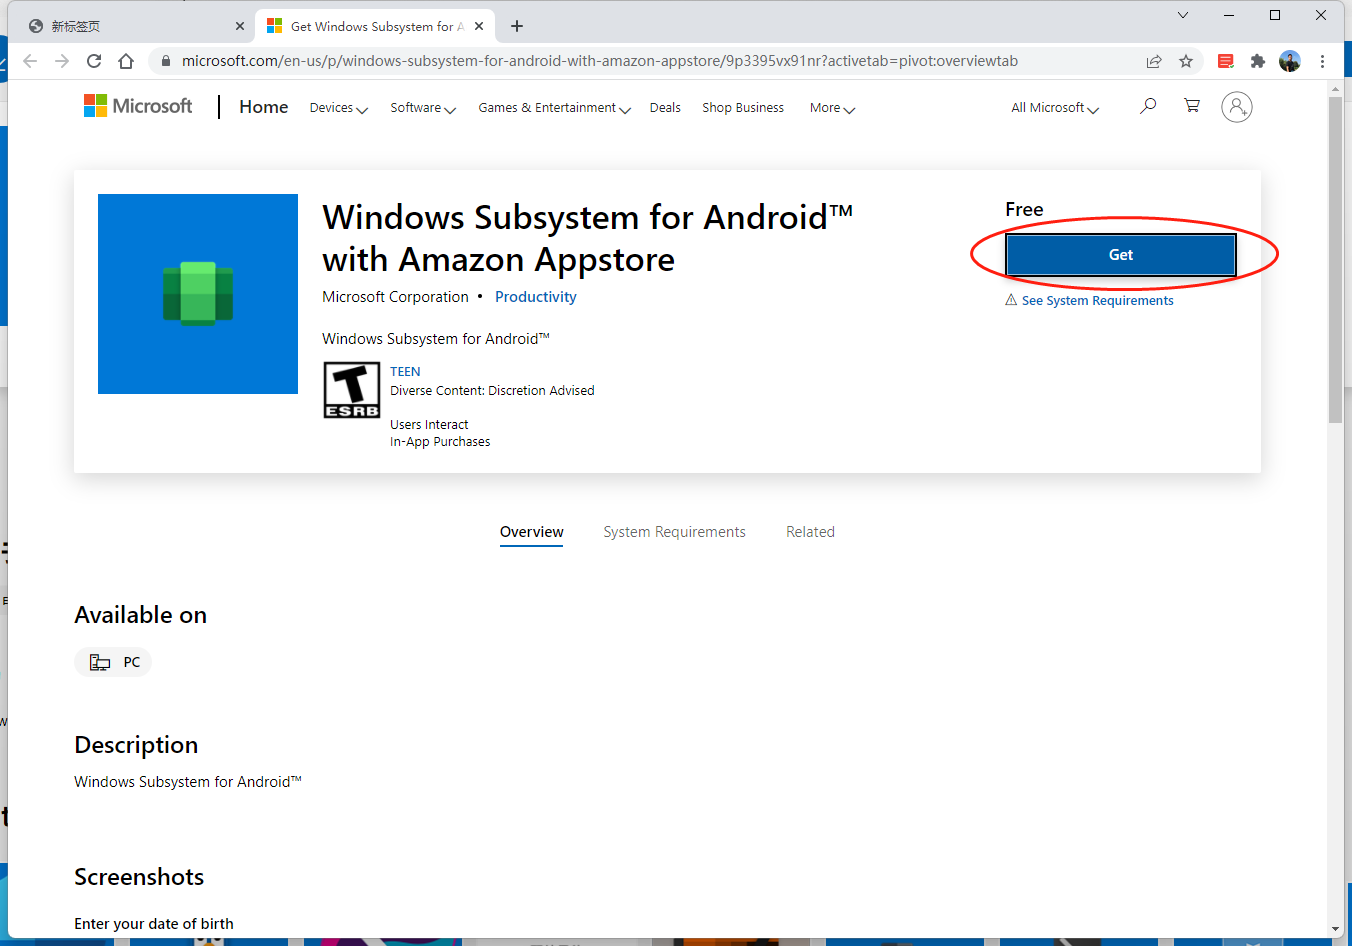Click the Get button
The image size is (1352, 946).
1120,255
